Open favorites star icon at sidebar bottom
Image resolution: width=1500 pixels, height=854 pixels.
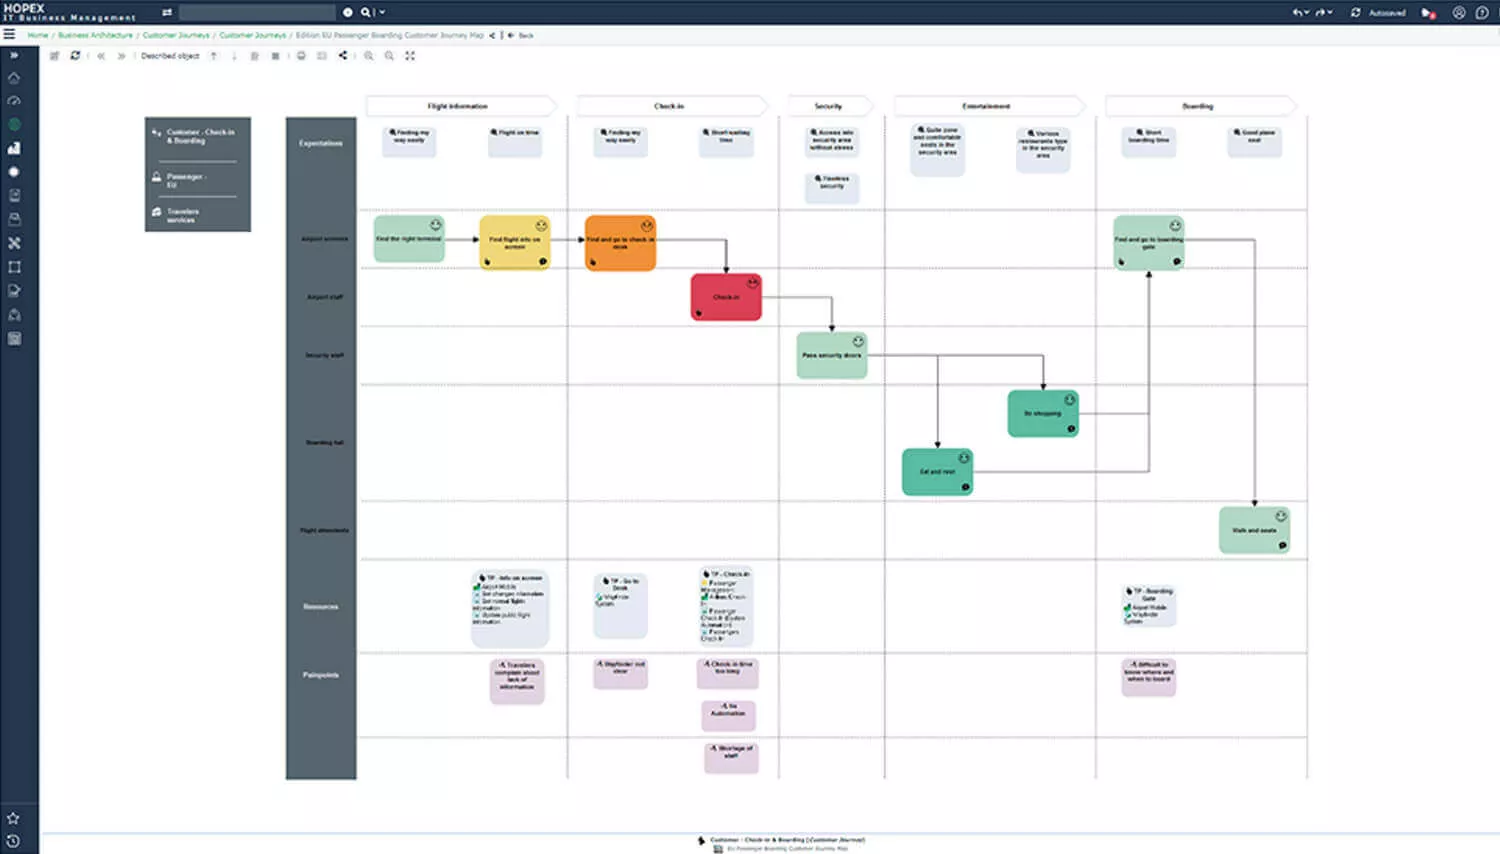13,818
